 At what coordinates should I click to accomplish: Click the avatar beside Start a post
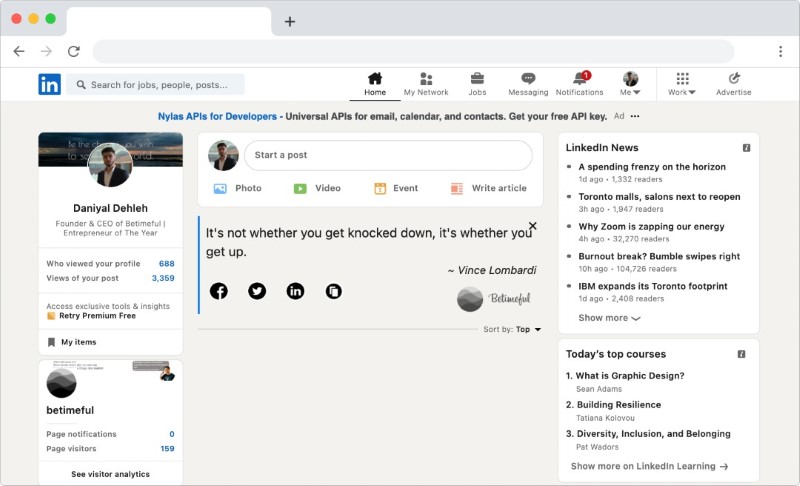223,156
